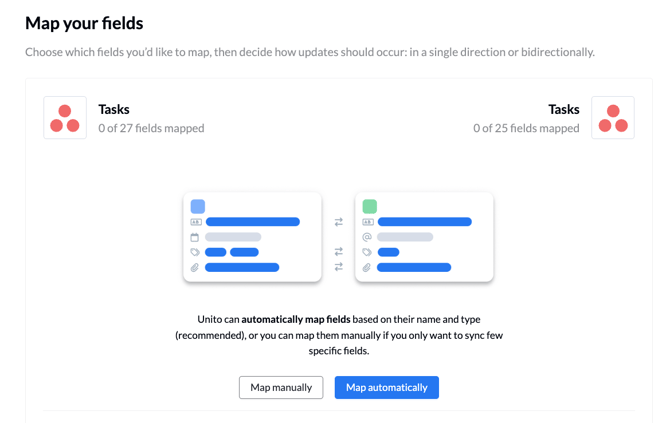Select the left Tasks heading
The image size is (670, 423).
(114, 109)
